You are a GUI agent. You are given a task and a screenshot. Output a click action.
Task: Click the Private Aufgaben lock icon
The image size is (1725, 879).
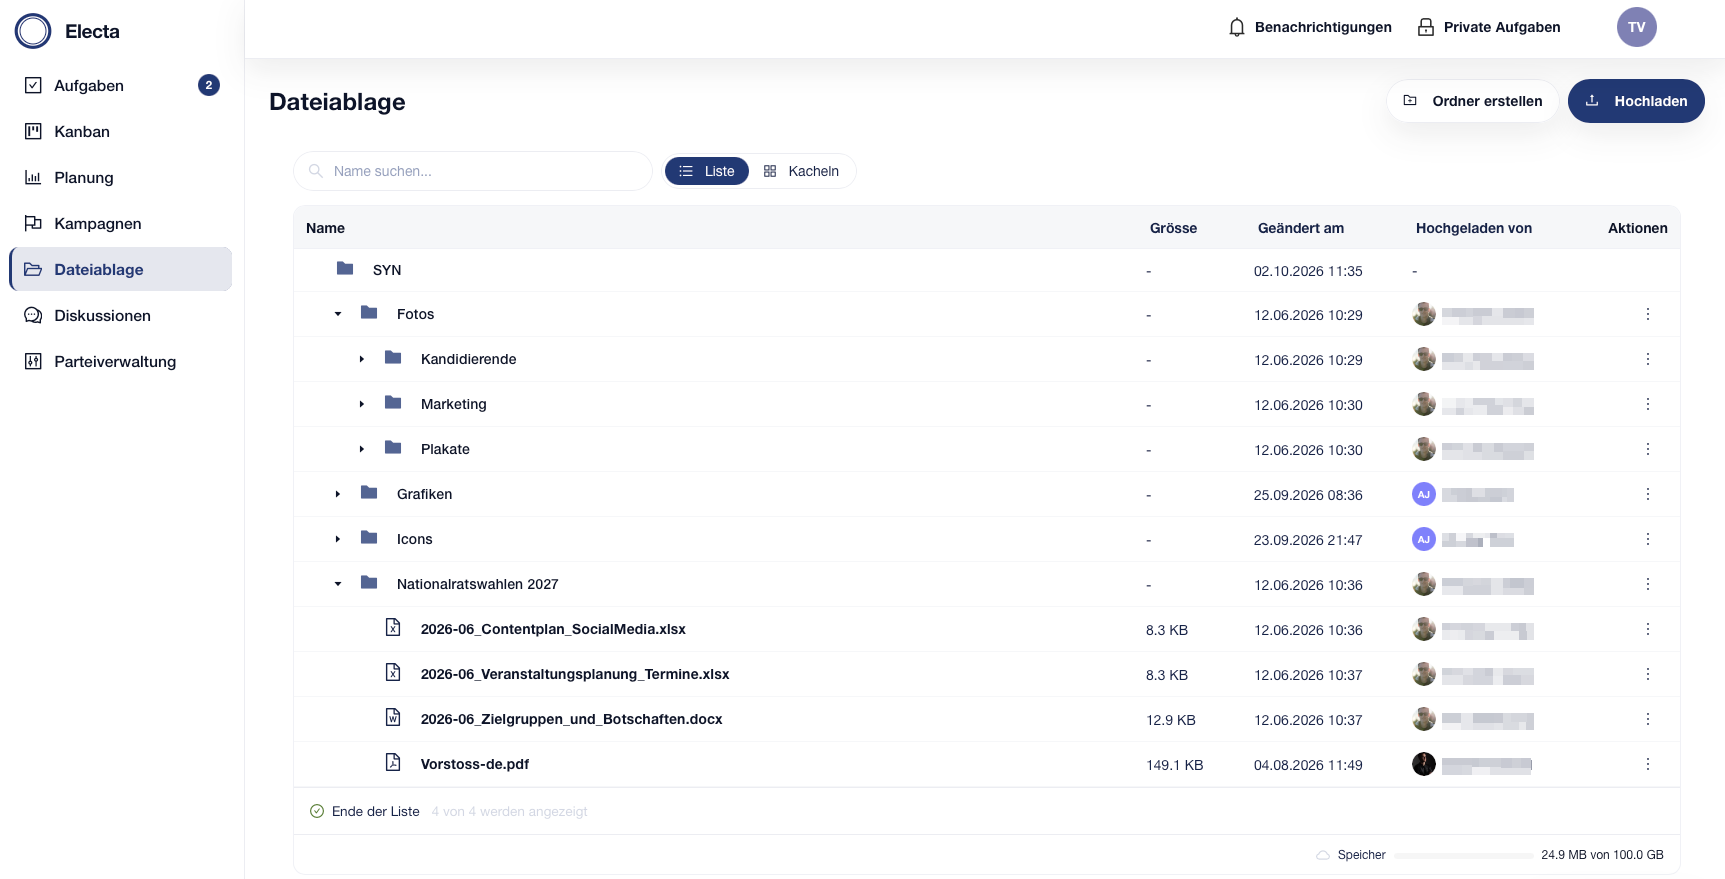click(x=1426, y=27)
